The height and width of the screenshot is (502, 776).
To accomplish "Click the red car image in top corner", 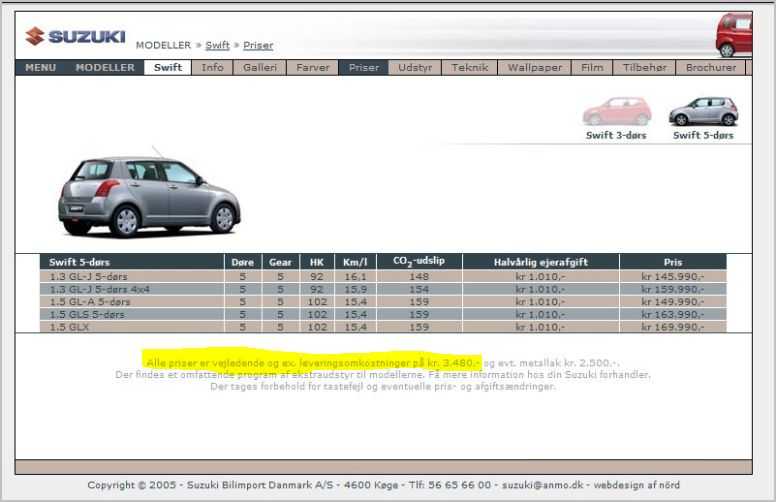I will click(x=734, y=35).
